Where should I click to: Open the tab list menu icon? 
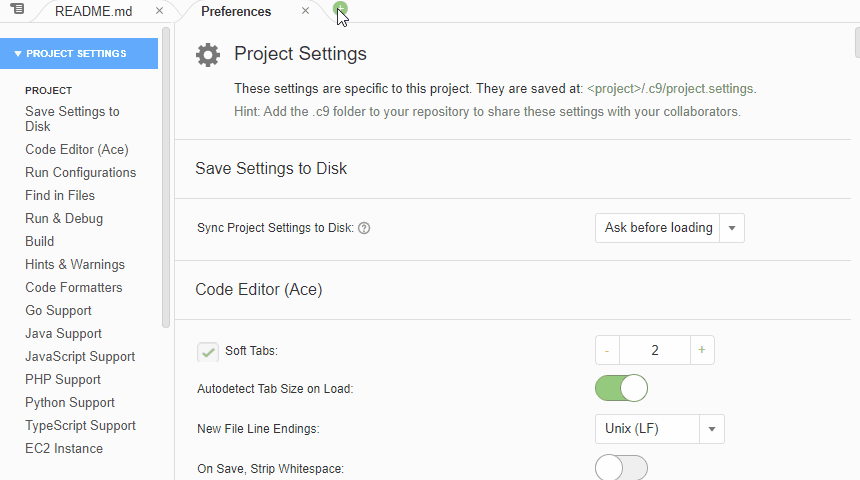click(18, 9)
